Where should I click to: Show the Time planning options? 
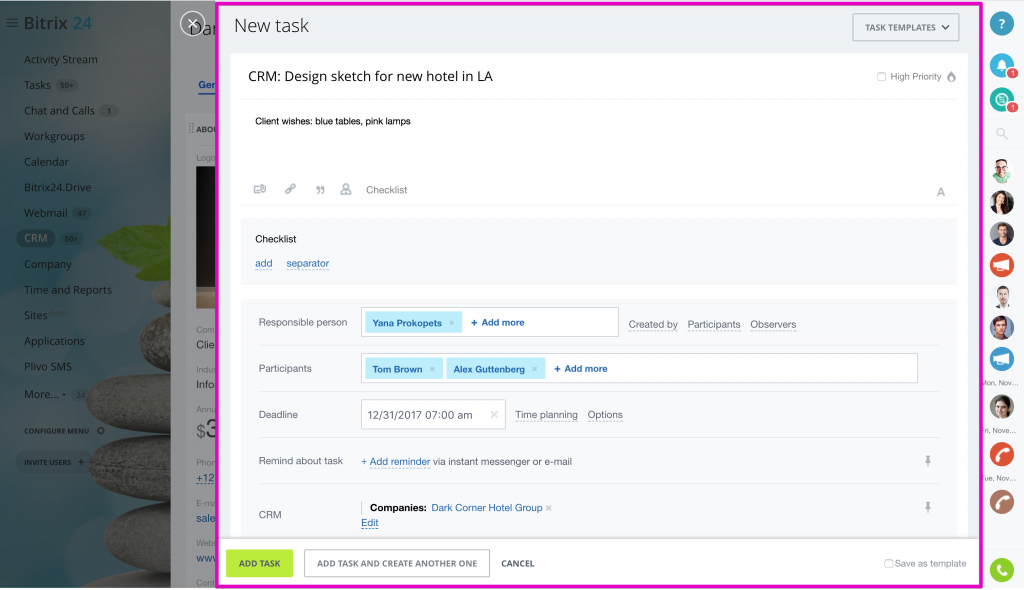click(546, 415)
